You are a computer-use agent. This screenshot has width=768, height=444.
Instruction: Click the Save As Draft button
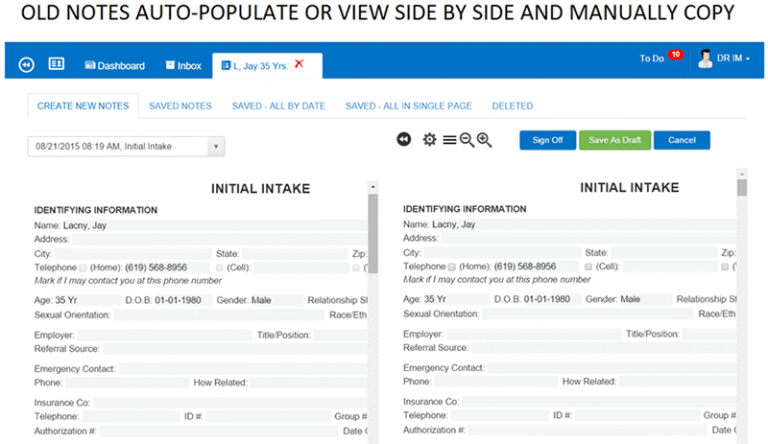point(615,140)
